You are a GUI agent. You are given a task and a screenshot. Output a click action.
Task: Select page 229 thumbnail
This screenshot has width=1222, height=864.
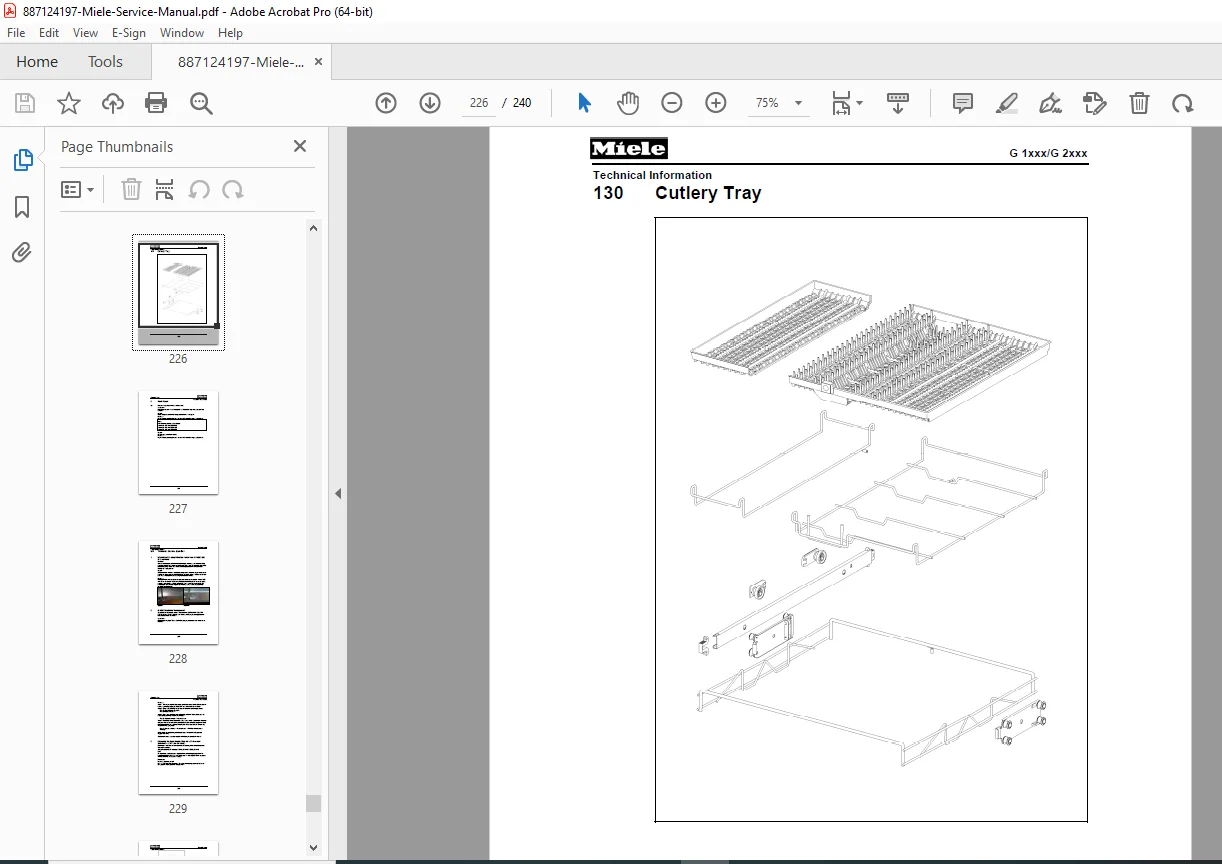178,742
